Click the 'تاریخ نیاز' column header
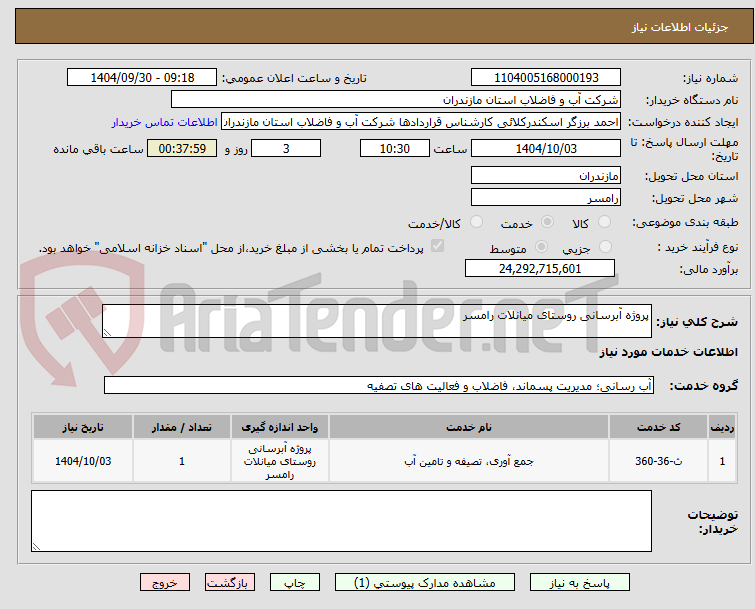This screenshot has width=755, height=609. (83, 427)
